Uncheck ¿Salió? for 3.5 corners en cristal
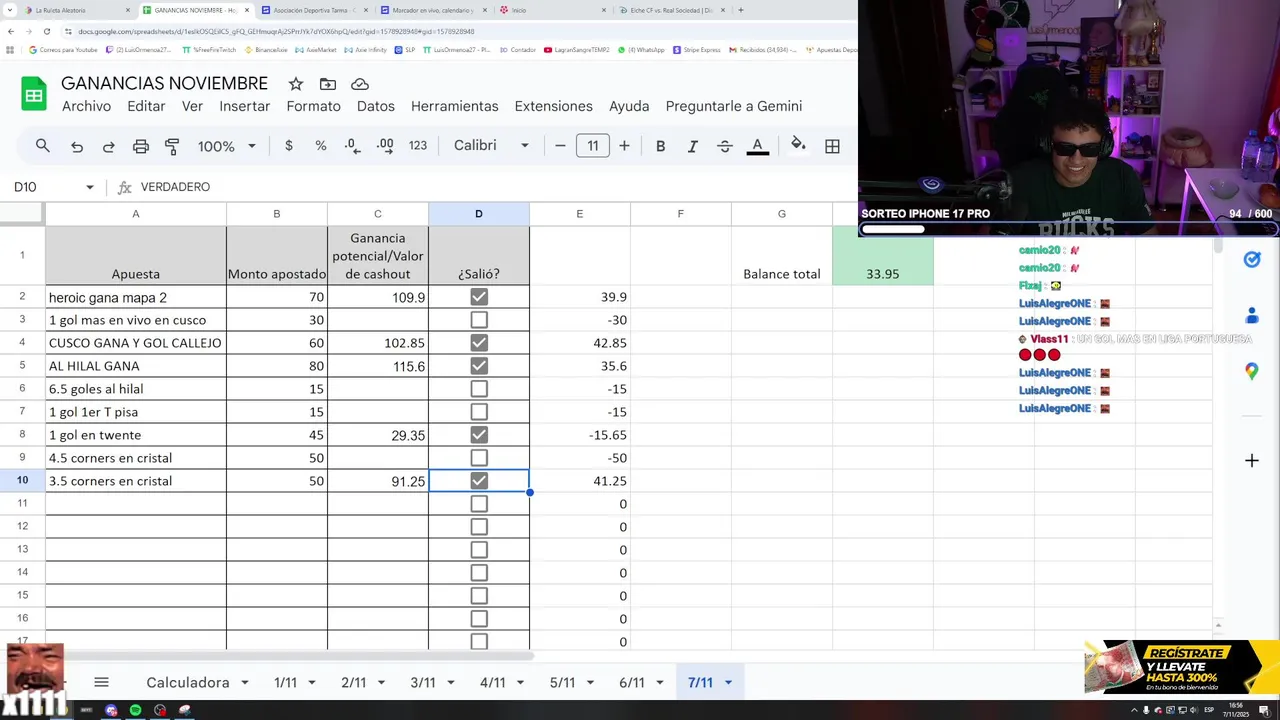This screenshot has height=720, width=1280. click(x=479, y=481)
